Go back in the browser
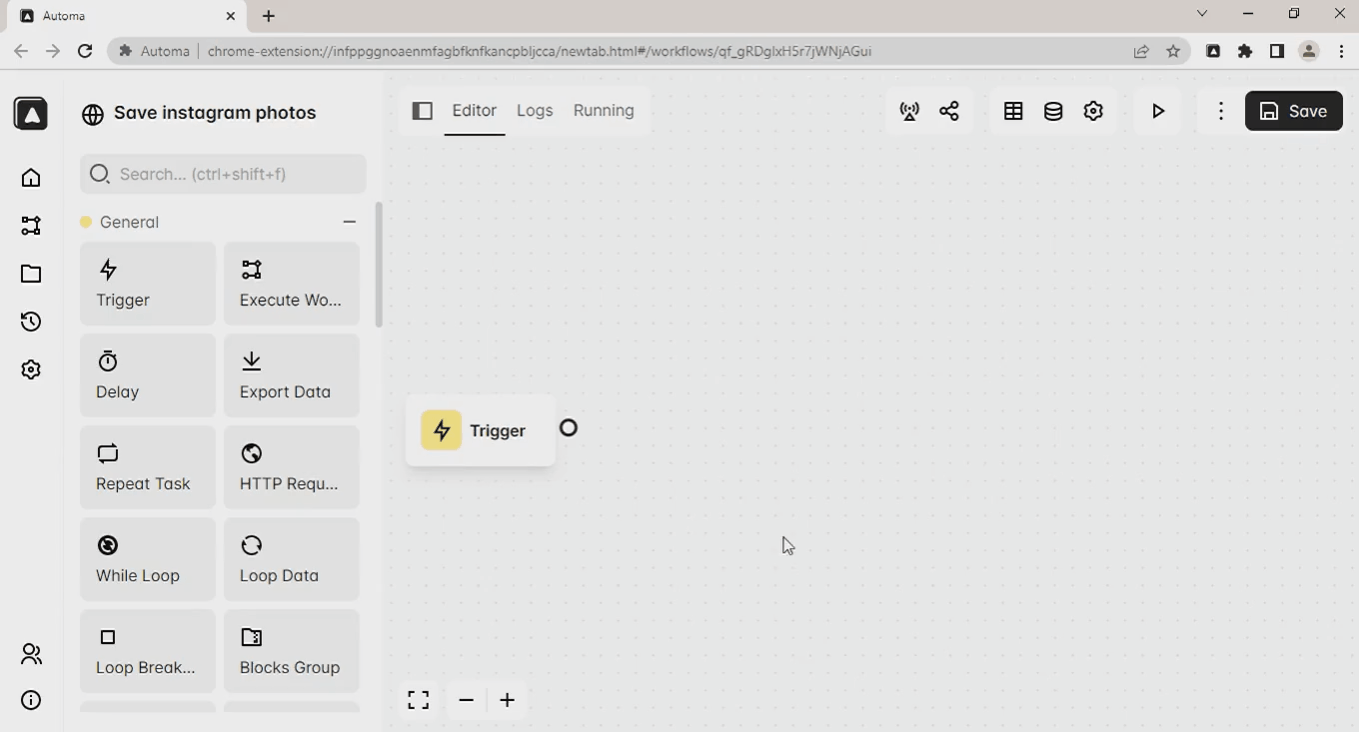The image size is (1359, 732). 21,51
